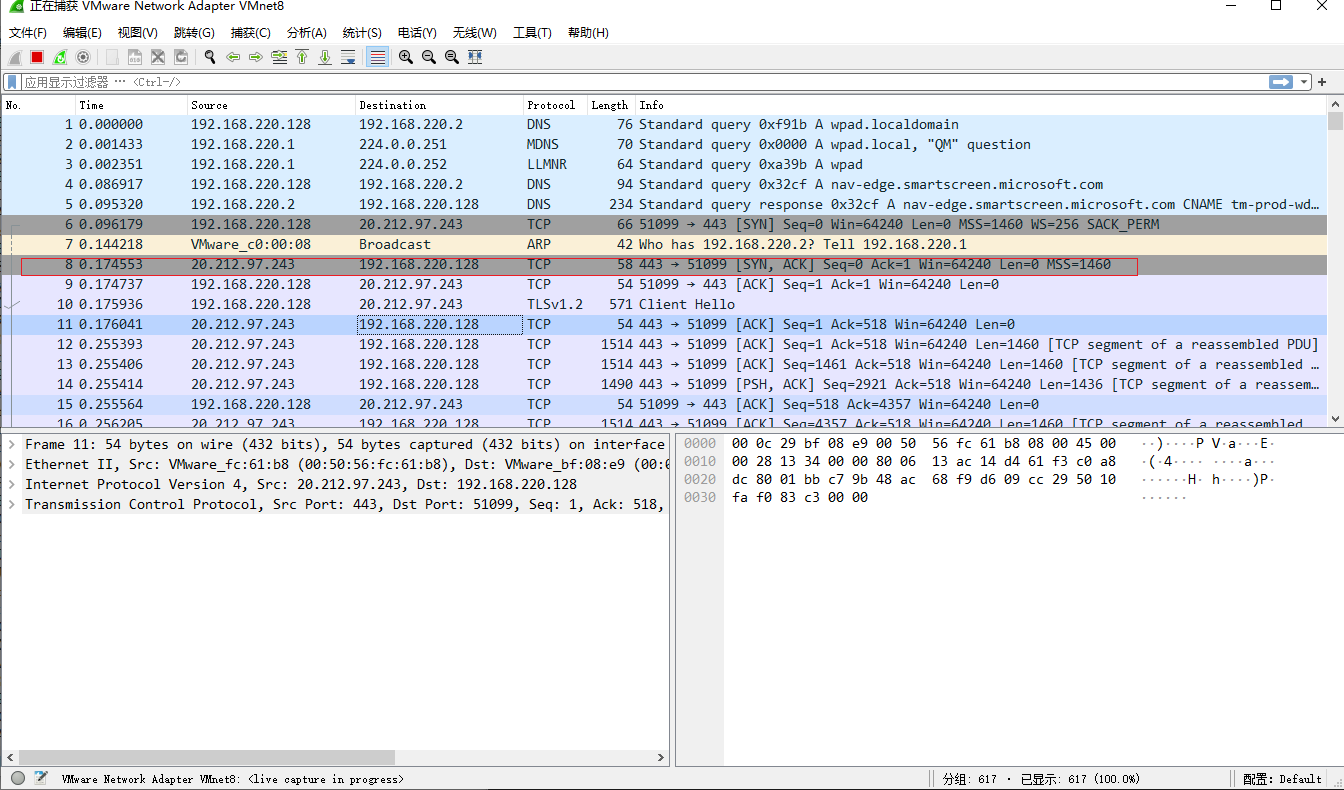
Task: Open the display filter history dropdown
Action: [1304, 82]
